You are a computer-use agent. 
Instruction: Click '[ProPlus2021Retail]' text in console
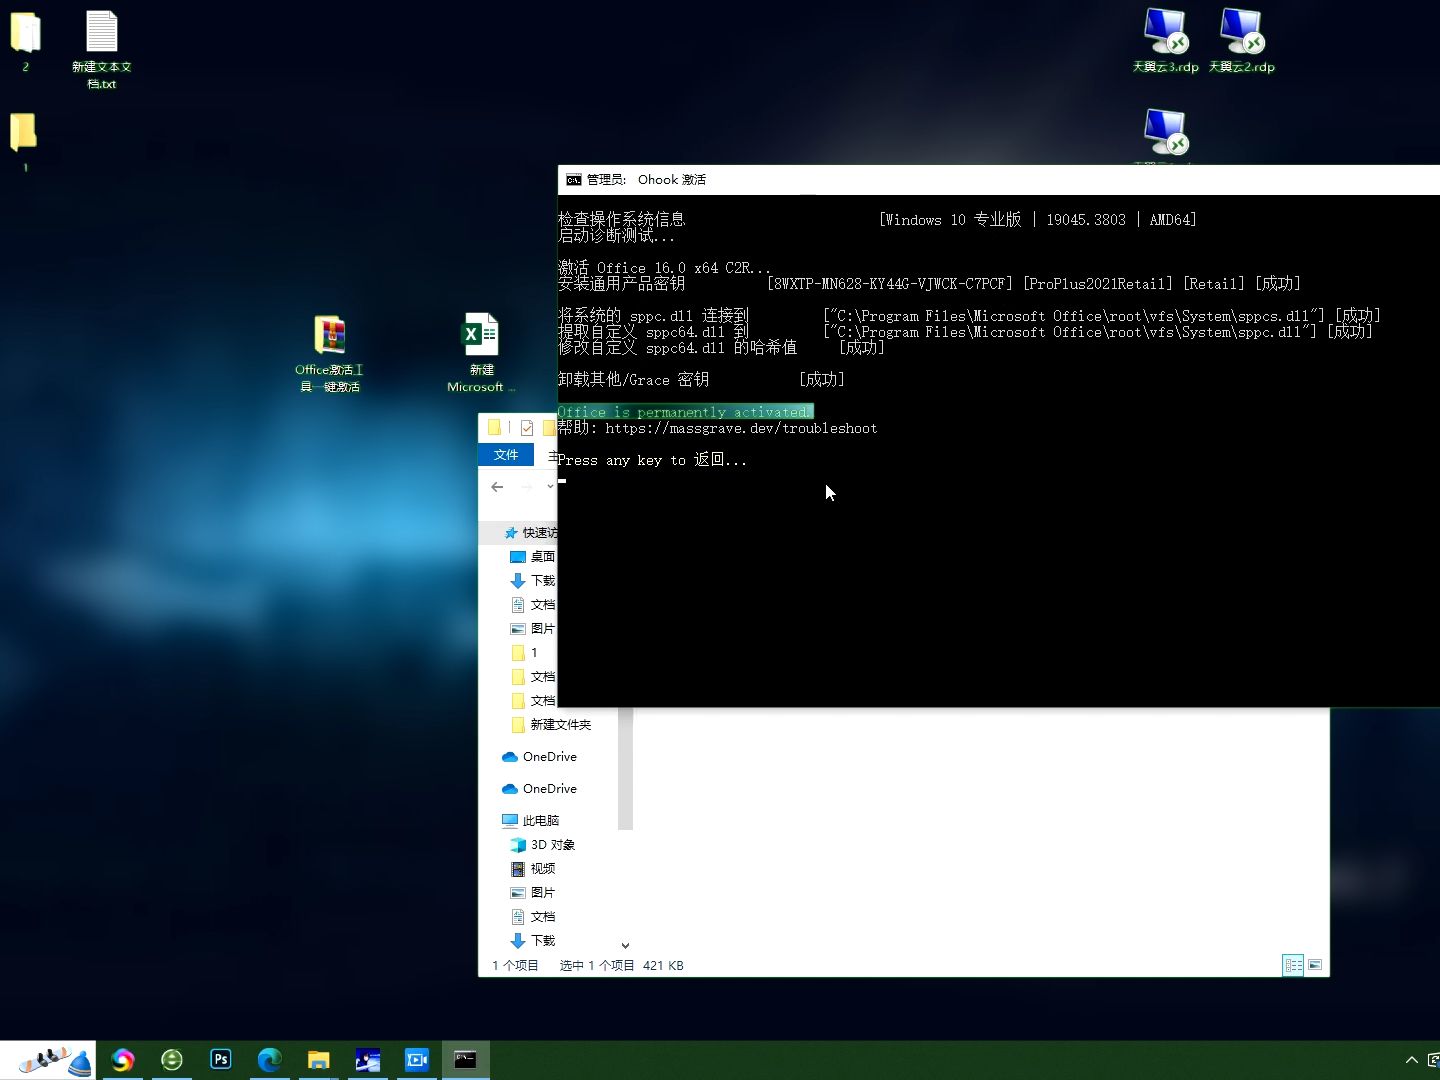pyautogui.click(x=1097, y=284)
